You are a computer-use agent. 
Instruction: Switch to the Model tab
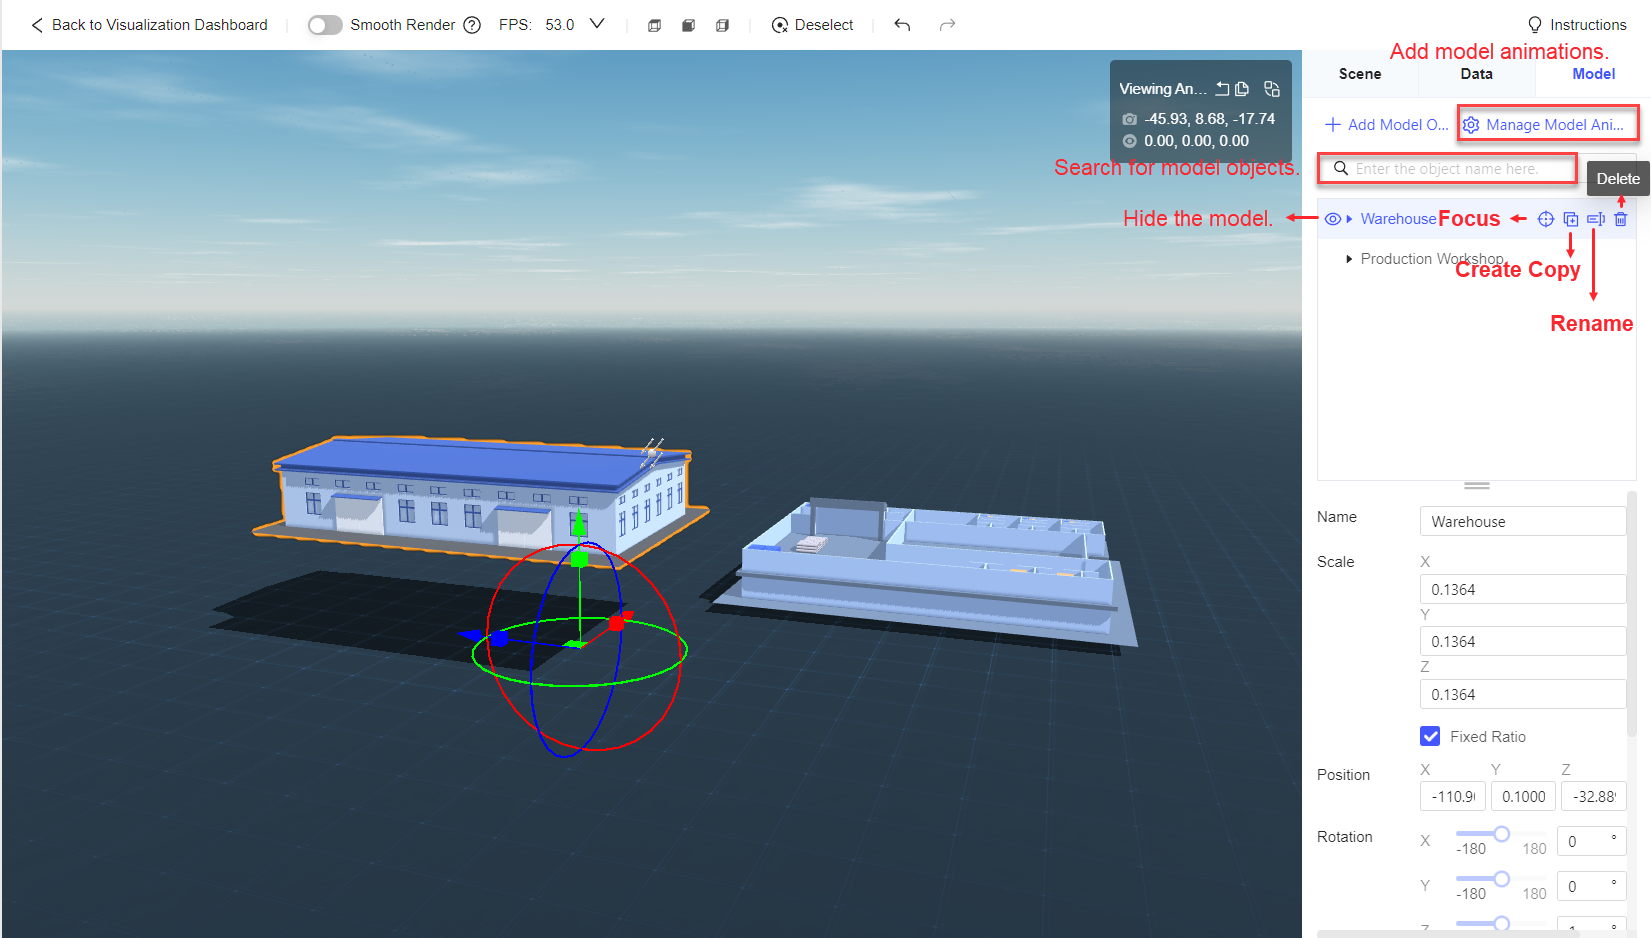click(1594, 74)
